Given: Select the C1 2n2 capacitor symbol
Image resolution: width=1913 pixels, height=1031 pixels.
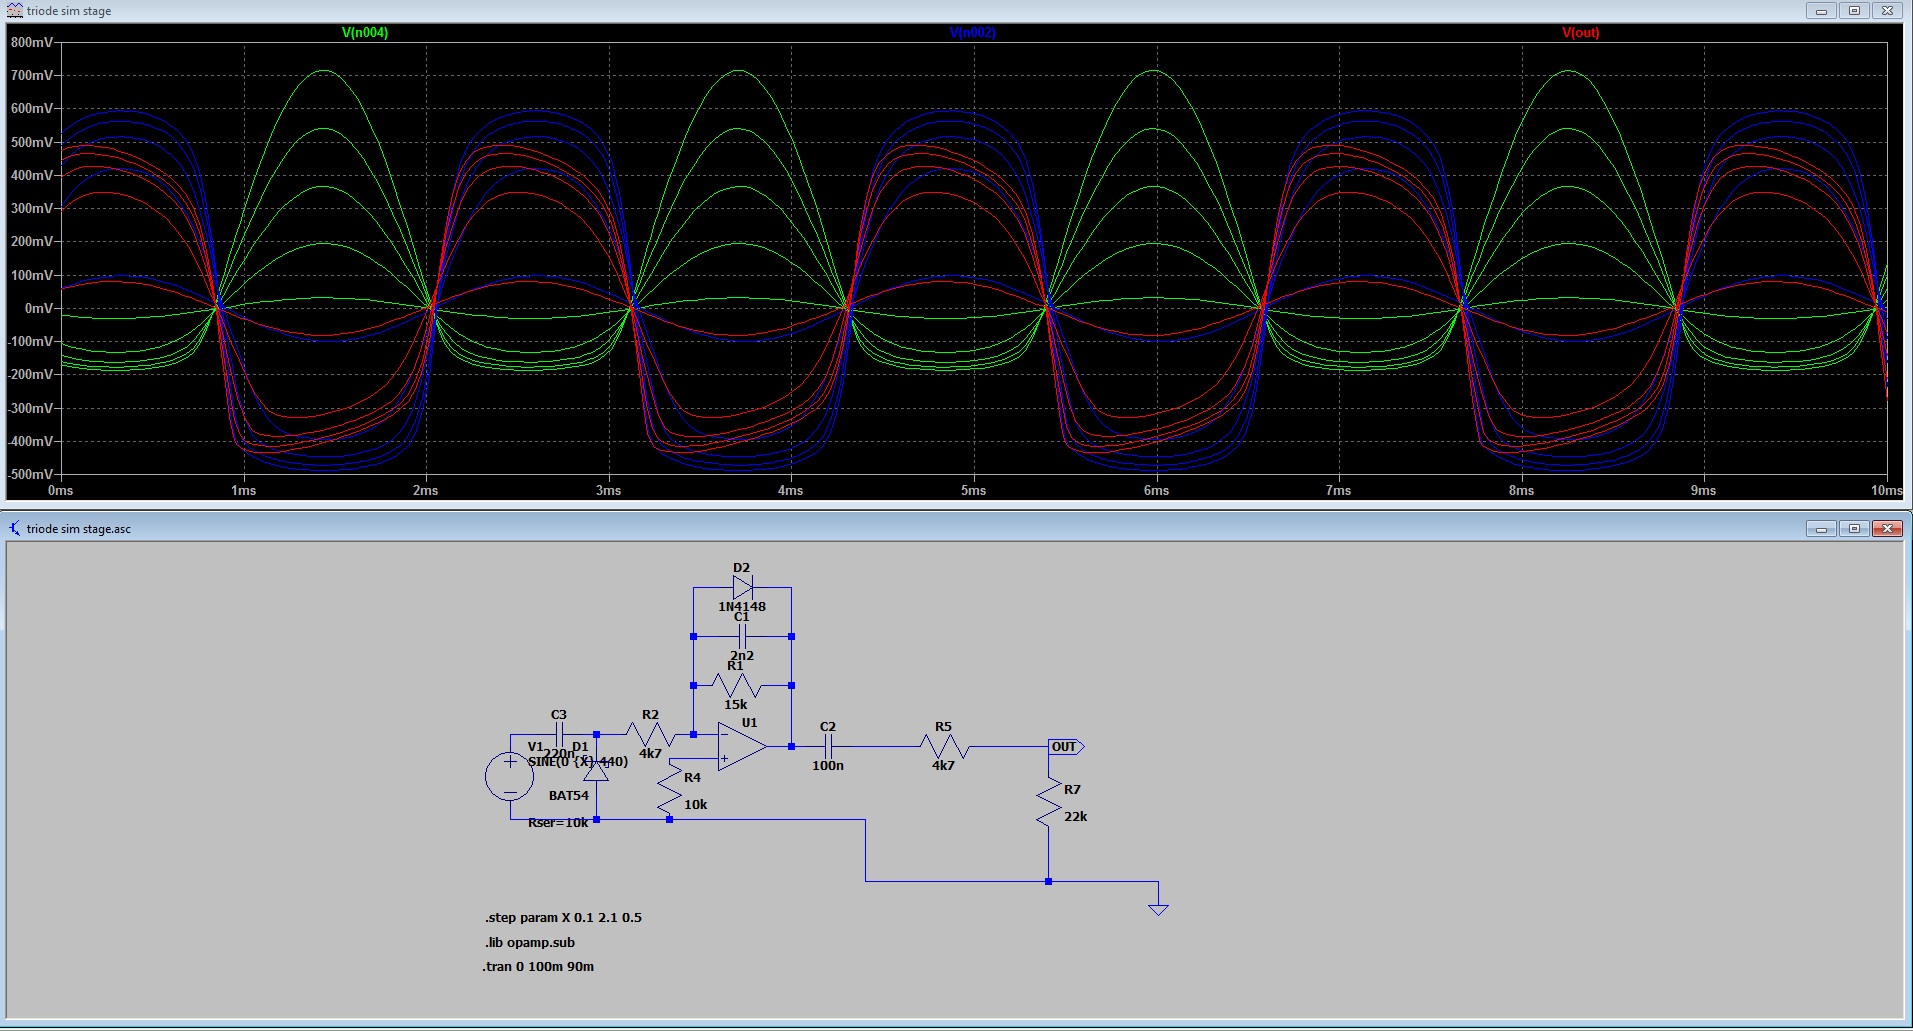Looking at the screenshot, I should (x=742, y=636).
